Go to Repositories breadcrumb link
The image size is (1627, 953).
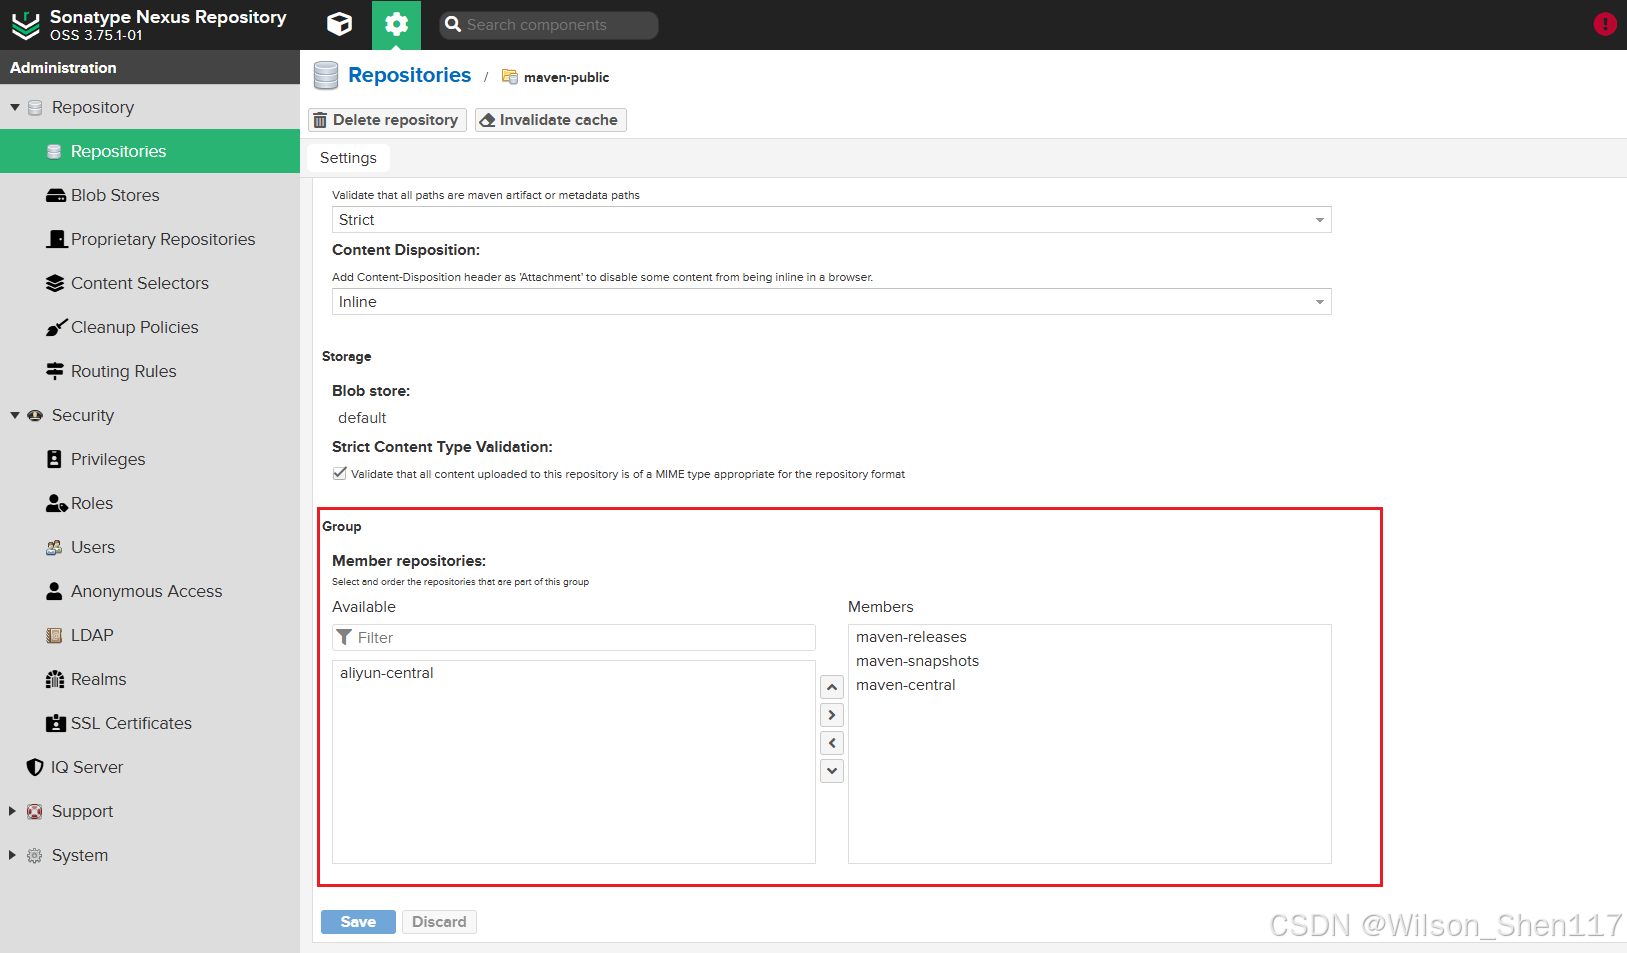tap(409, 75)
